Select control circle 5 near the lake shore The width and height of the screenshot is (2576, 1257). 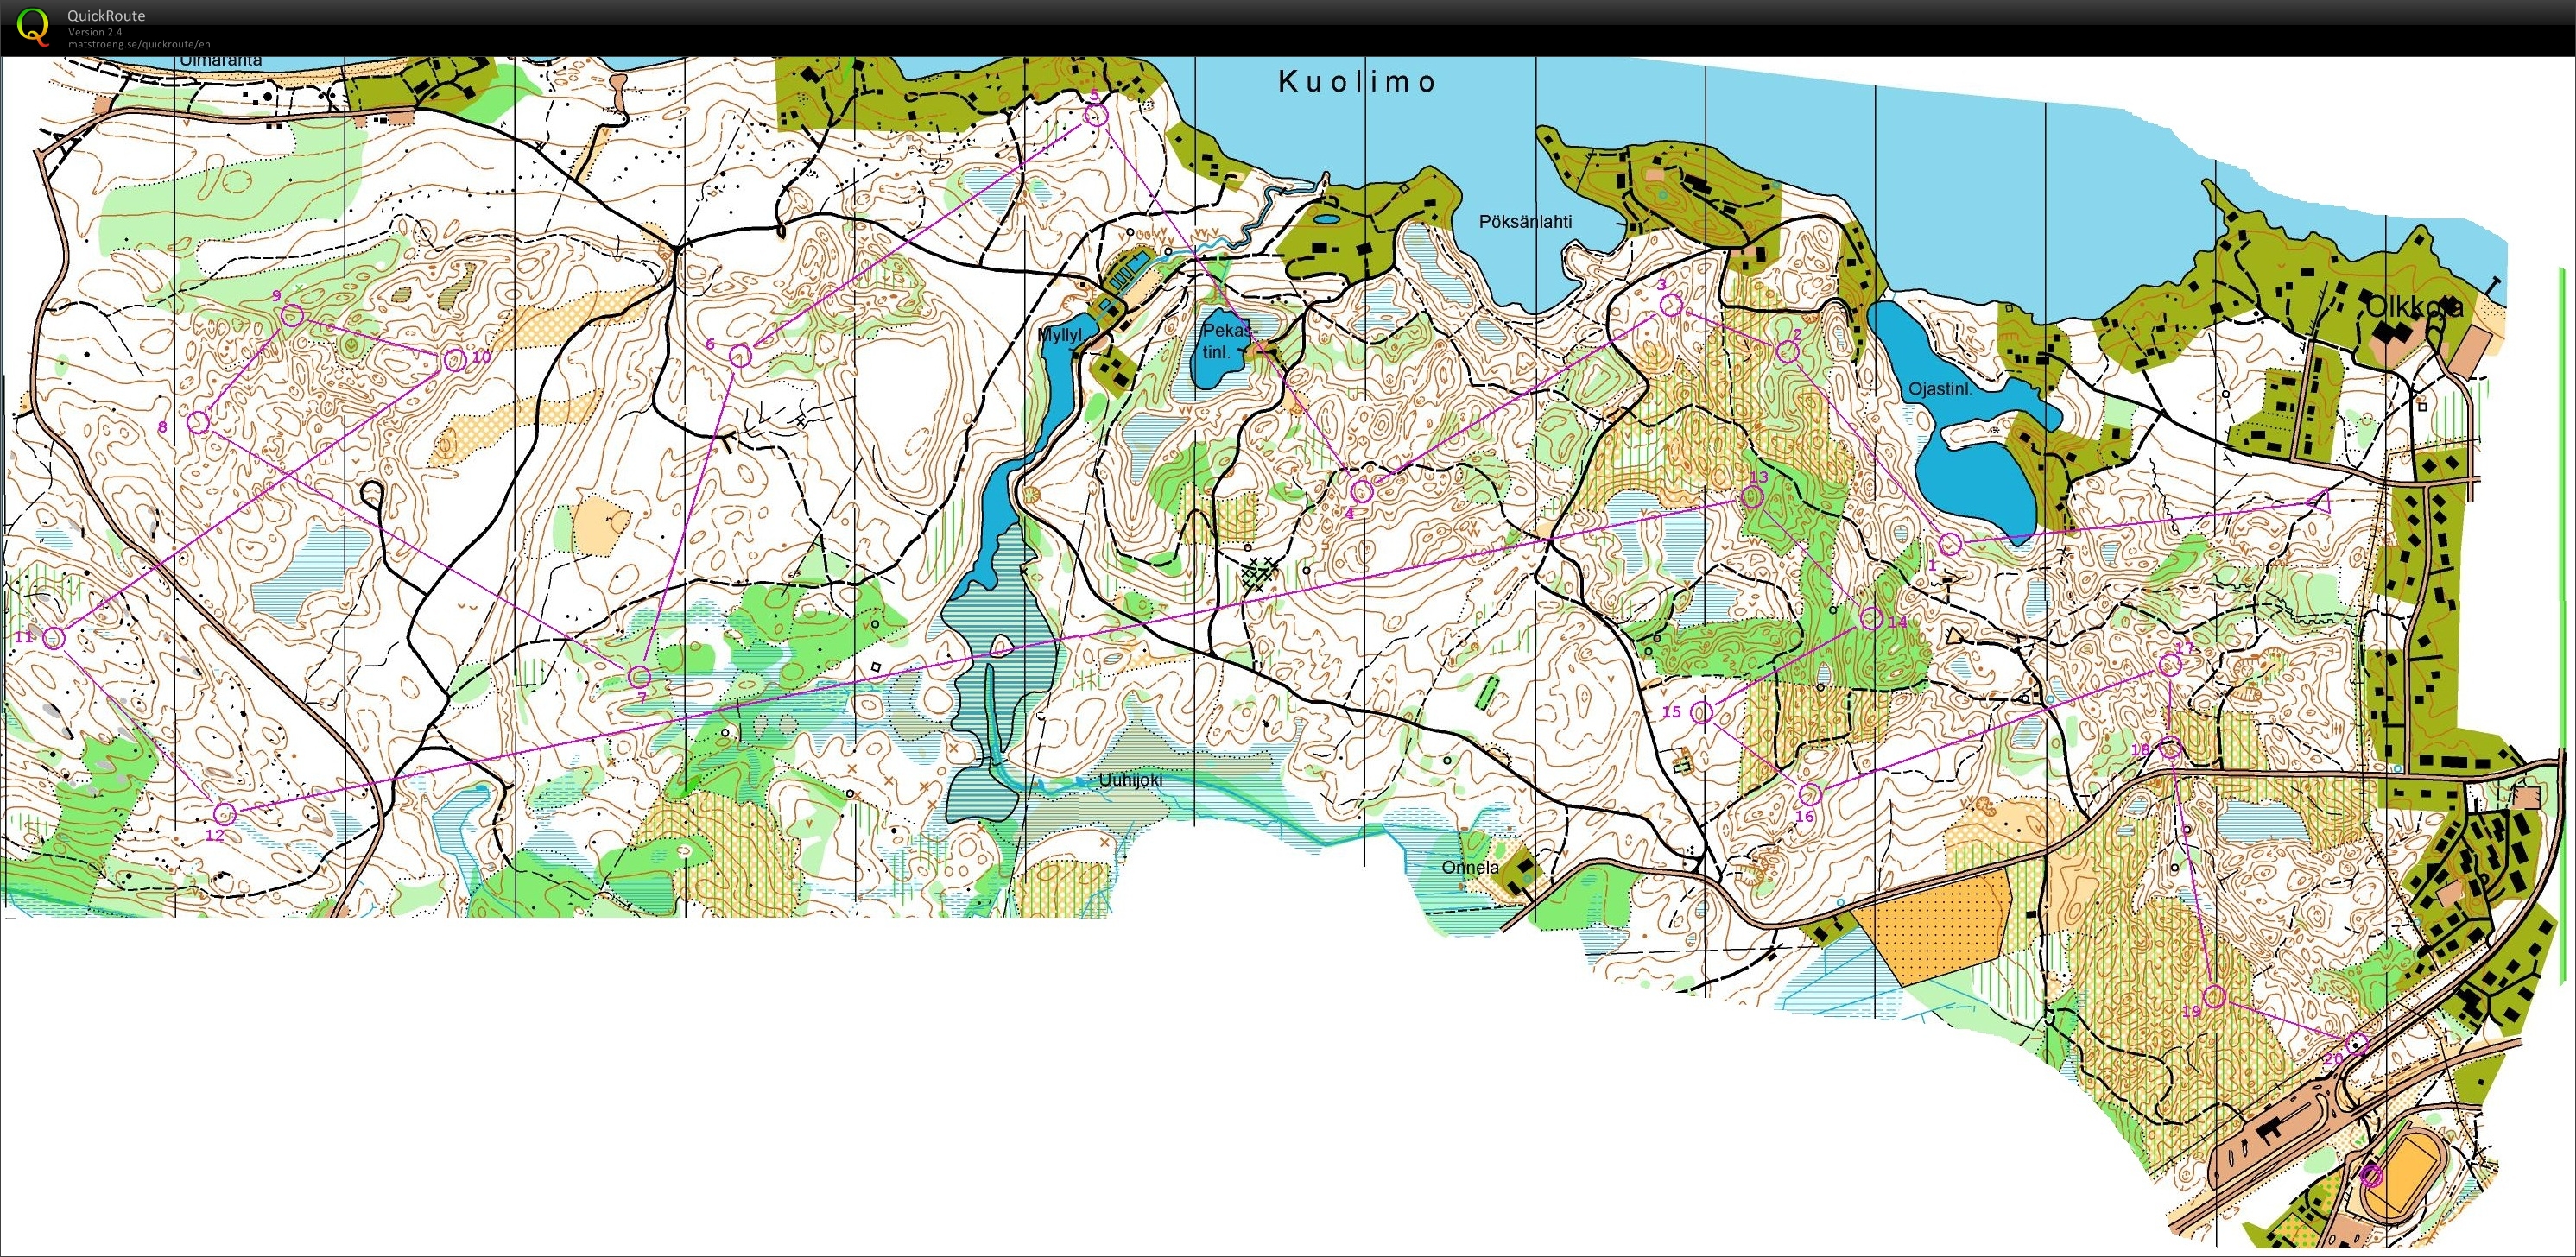click(x=1096, y=114)
